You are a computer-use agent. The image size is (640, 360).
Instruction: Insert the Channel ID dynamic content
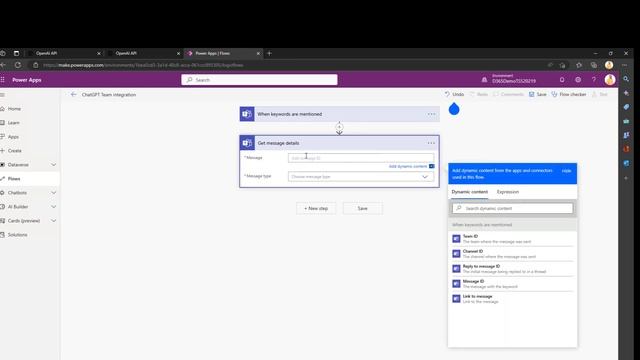click(x=512, y=254)
